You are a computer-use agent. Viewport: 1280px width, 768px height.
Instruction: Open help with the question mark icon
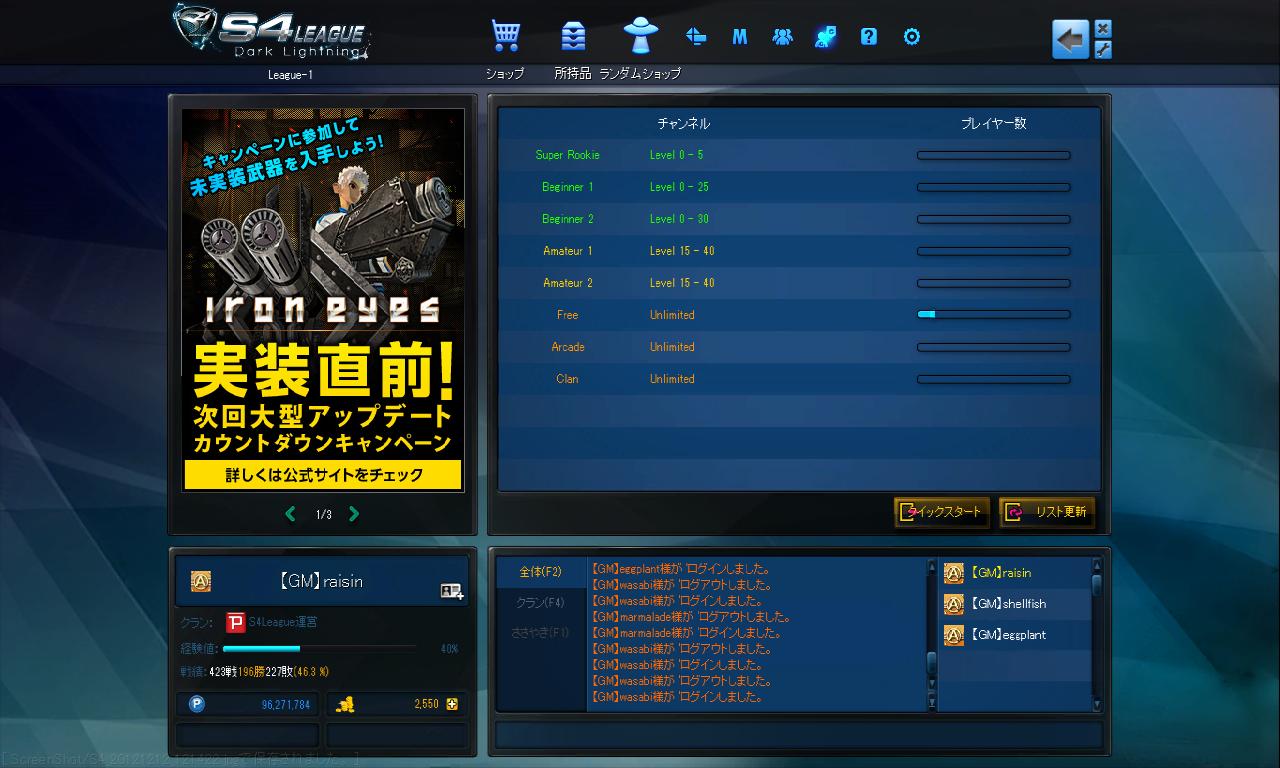point(869,37)
